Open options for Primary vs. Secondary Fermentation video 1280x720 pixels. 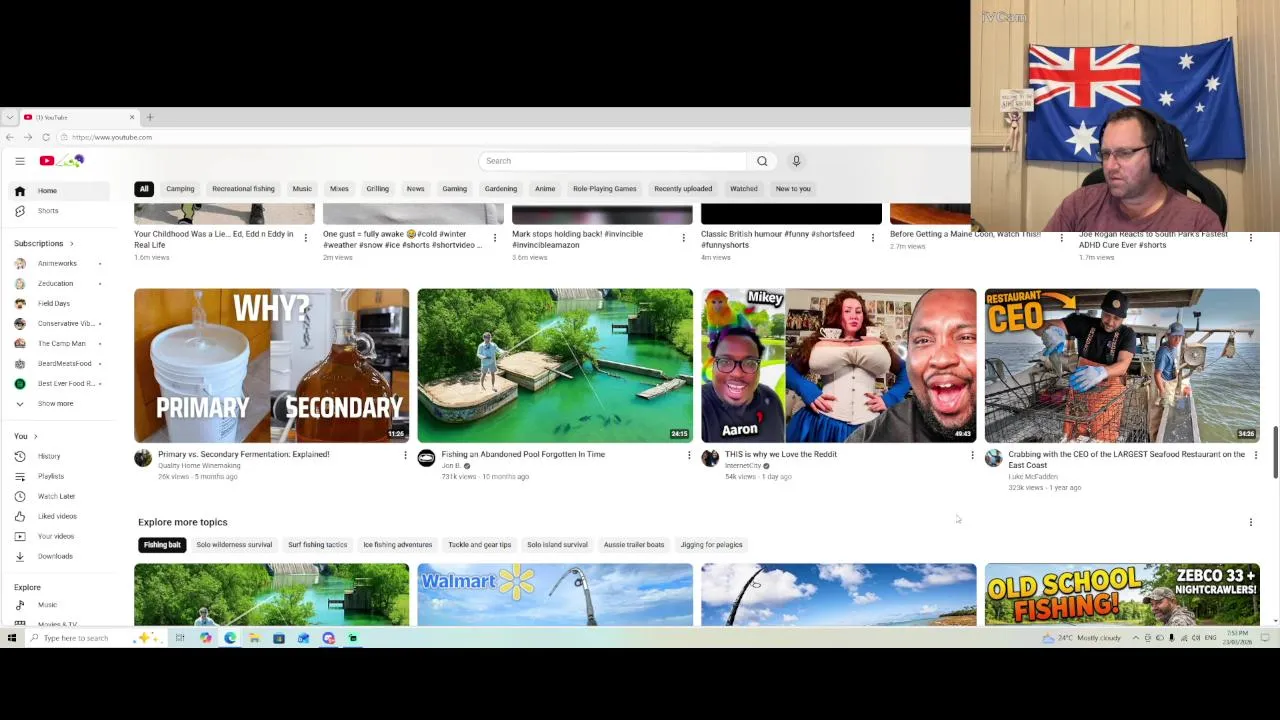pos(405,455)
